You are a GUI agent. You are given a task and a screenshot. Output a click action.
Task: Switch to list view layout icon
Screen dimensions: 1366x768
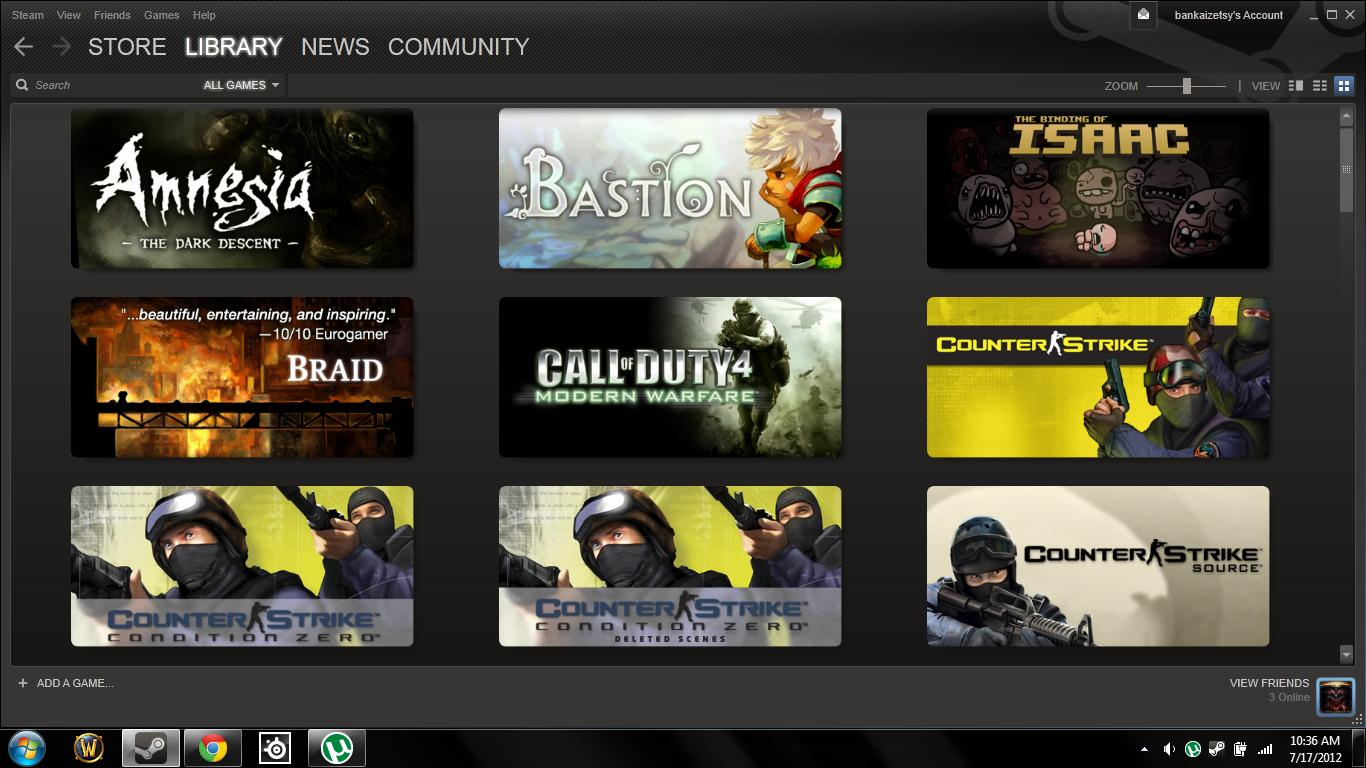pyautogui.click(x=1320, y=86)
